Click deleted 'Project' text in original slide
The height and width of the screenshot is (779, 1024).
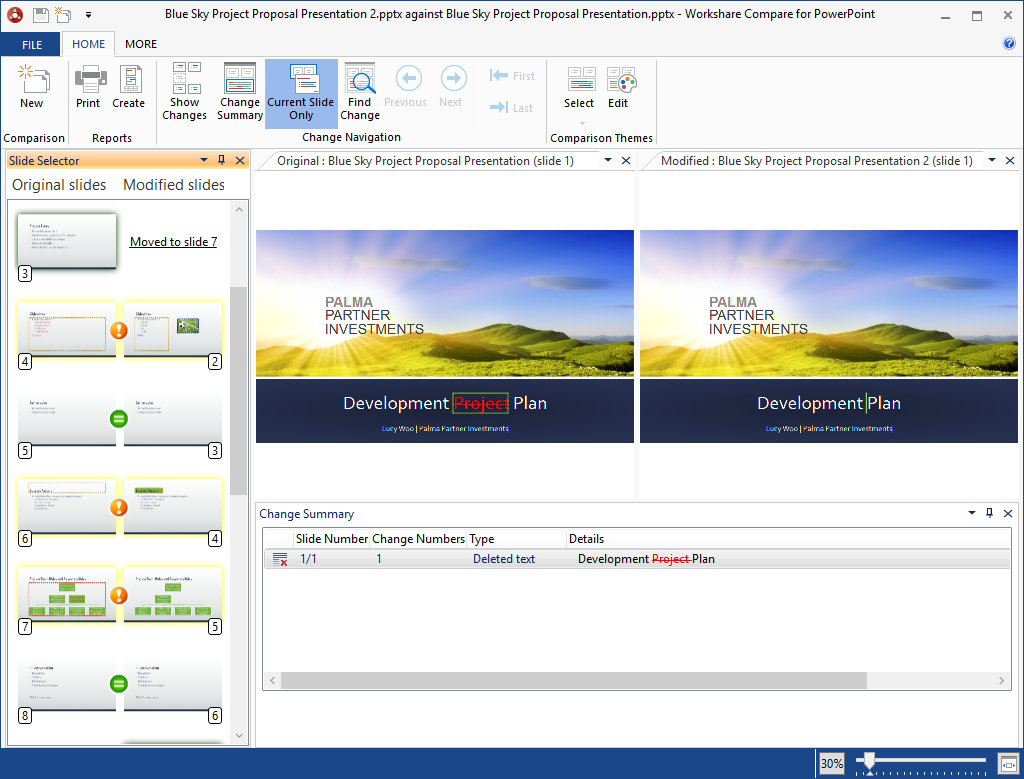[481, 404]
